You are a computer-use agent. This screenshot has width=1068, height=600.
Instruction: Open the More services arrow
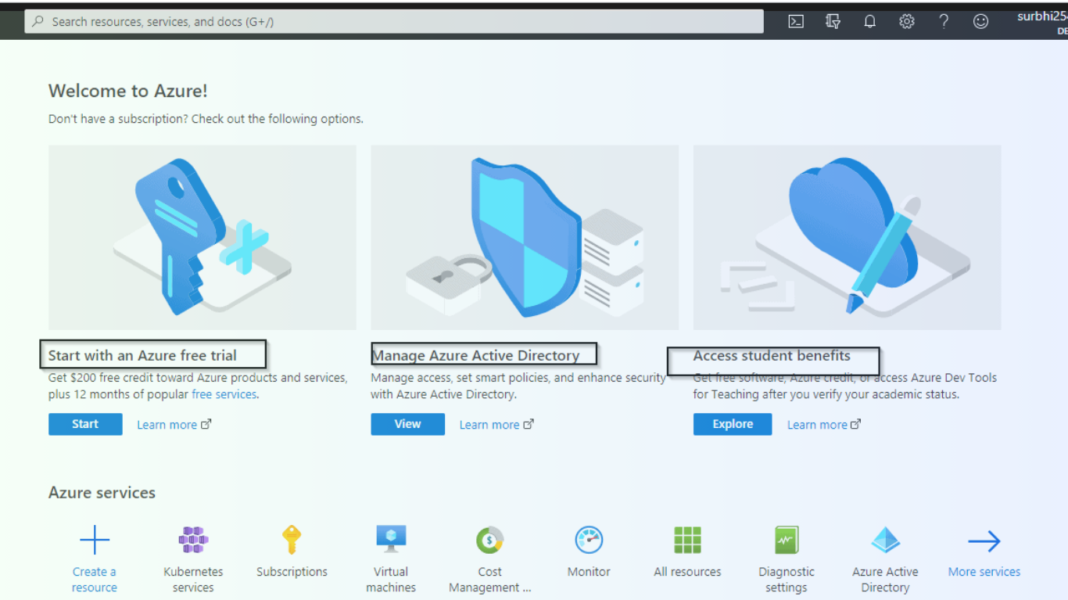(x=984, y=541)
